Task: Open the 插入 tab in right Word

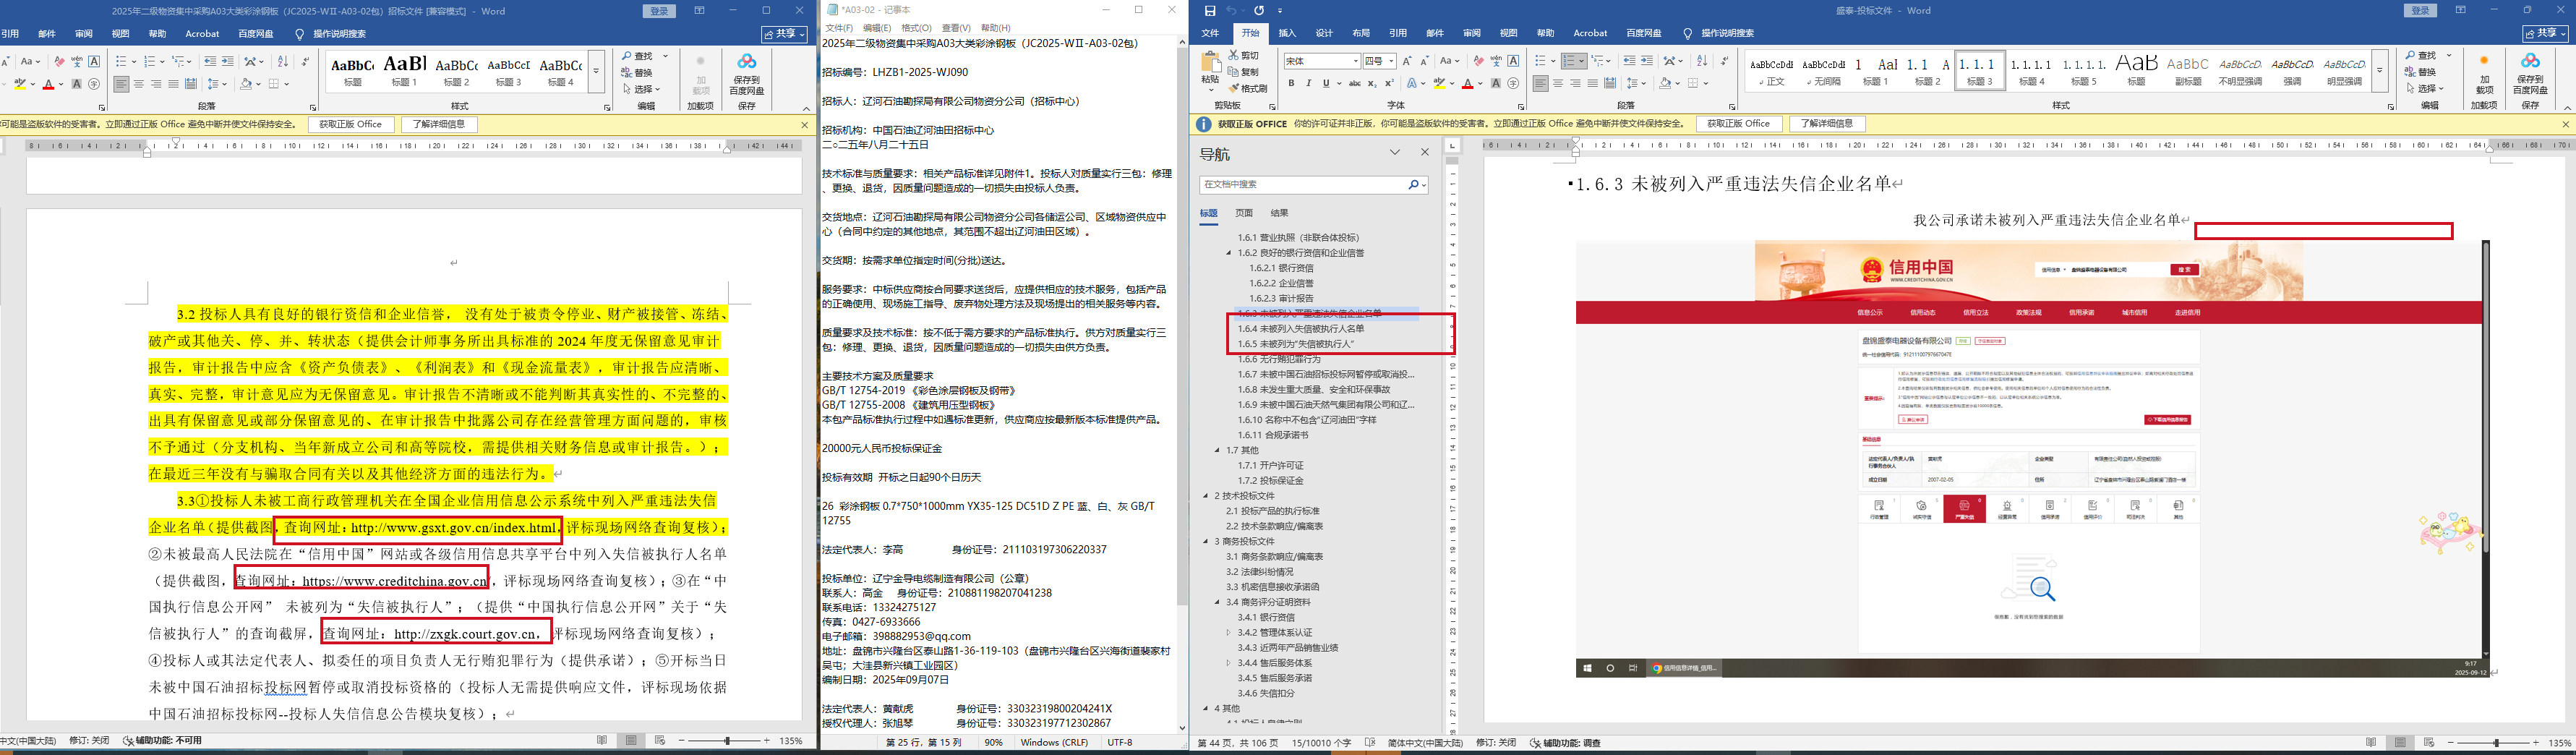Action: click(x=1287, y=33)
